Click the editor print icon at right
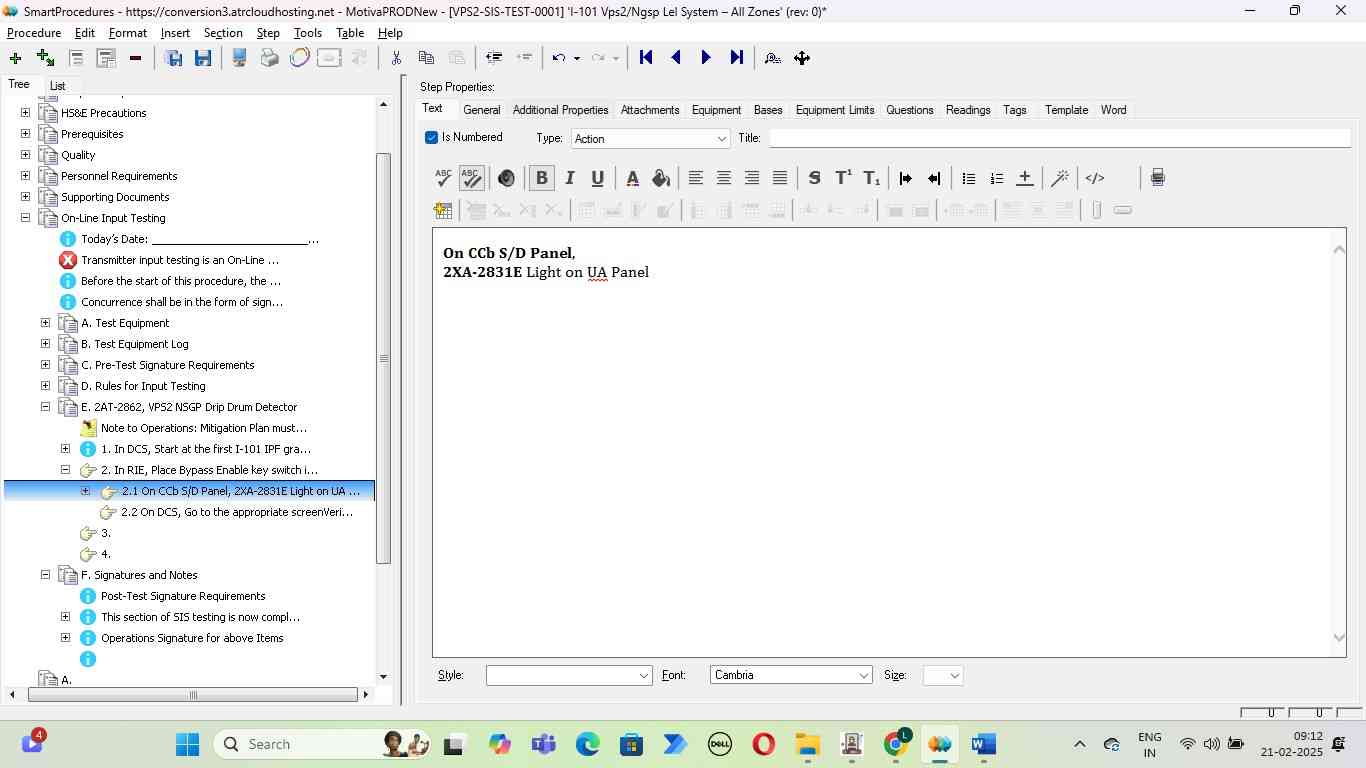 pyautogui.click(x=1158, y=178)
